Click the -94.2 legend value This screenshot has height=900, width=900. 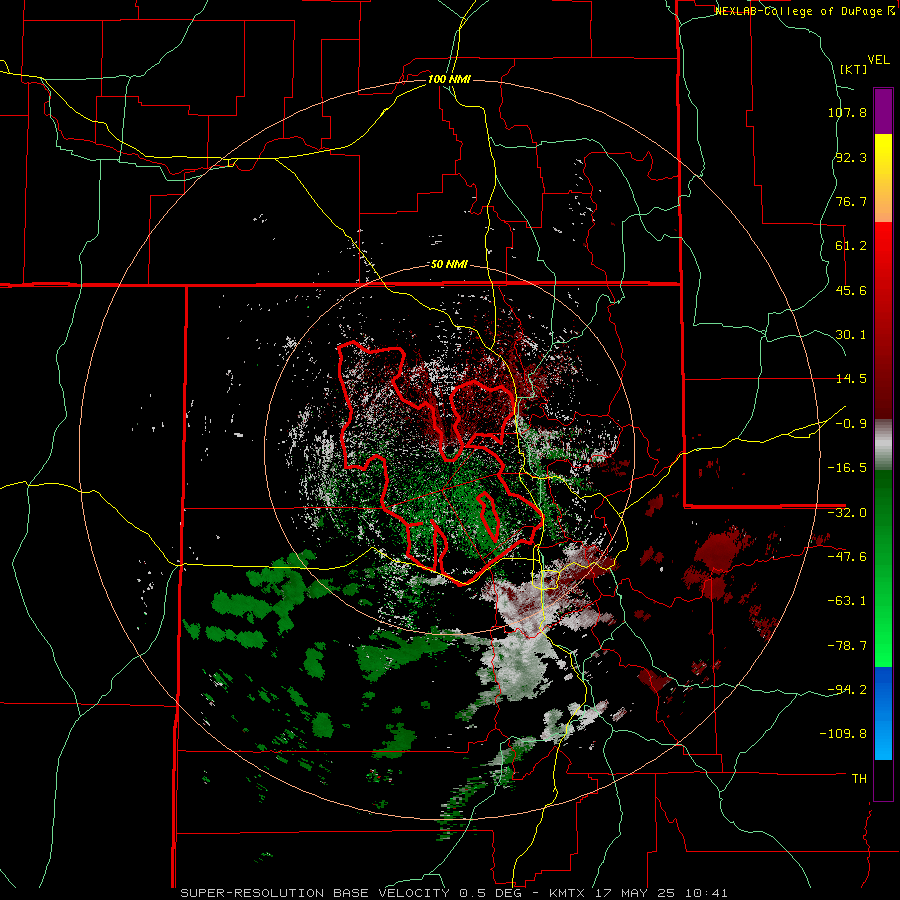[847, 690]
